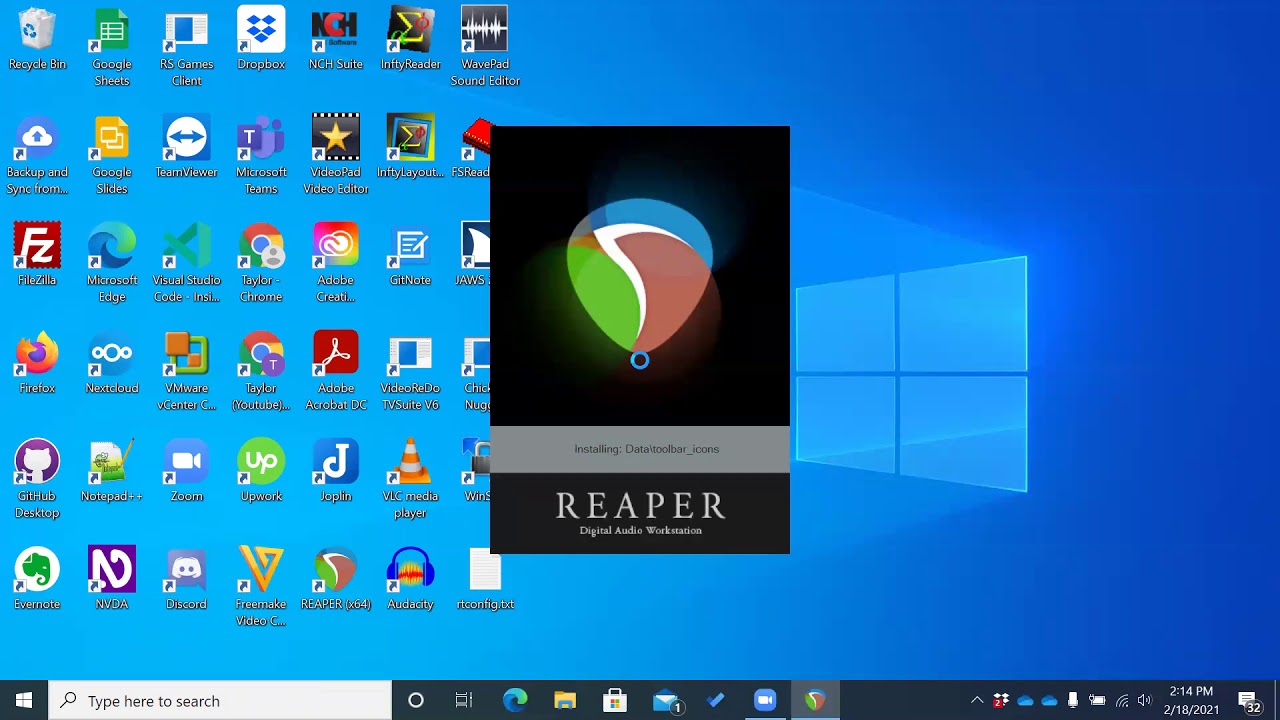Image resolution: width=1280 pixels, height=720 pixels.
Task: Select the TeamViewer desktop shortcut
Action: click(186, 148)
